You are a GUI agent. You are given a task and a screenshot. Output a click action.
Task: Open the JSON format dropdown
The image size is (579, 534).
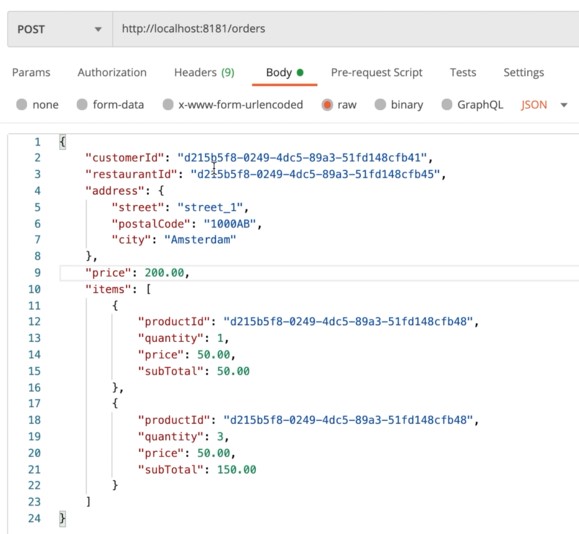point(544,105)
